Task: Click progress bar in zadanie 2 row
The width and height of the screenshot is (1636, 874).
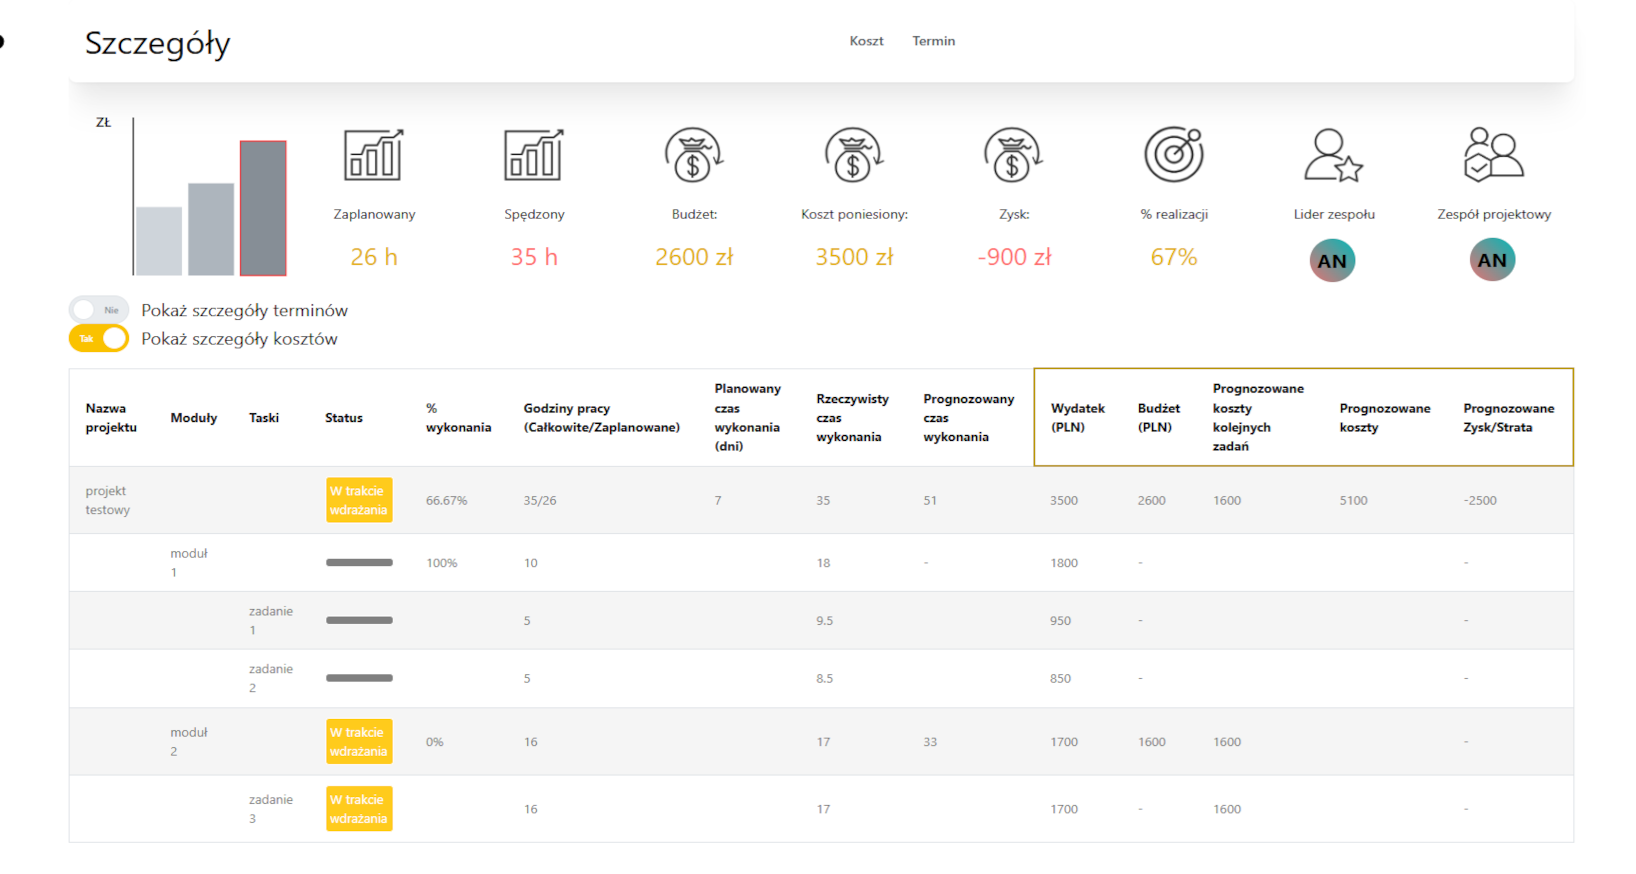Action: pos(359,678)
